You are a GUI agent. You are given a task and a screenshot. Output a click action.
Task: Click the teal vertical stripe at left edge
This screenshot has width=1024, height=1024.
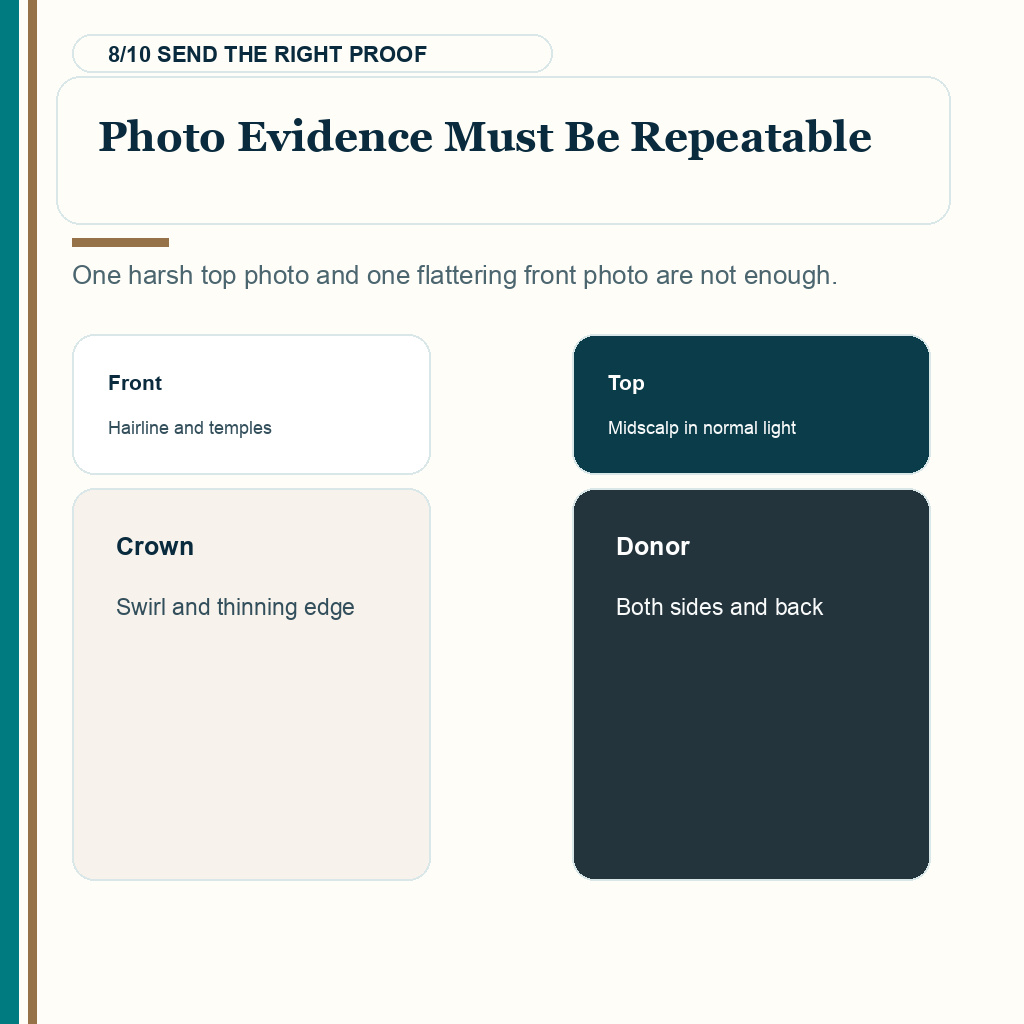click(x=9, y=512)
